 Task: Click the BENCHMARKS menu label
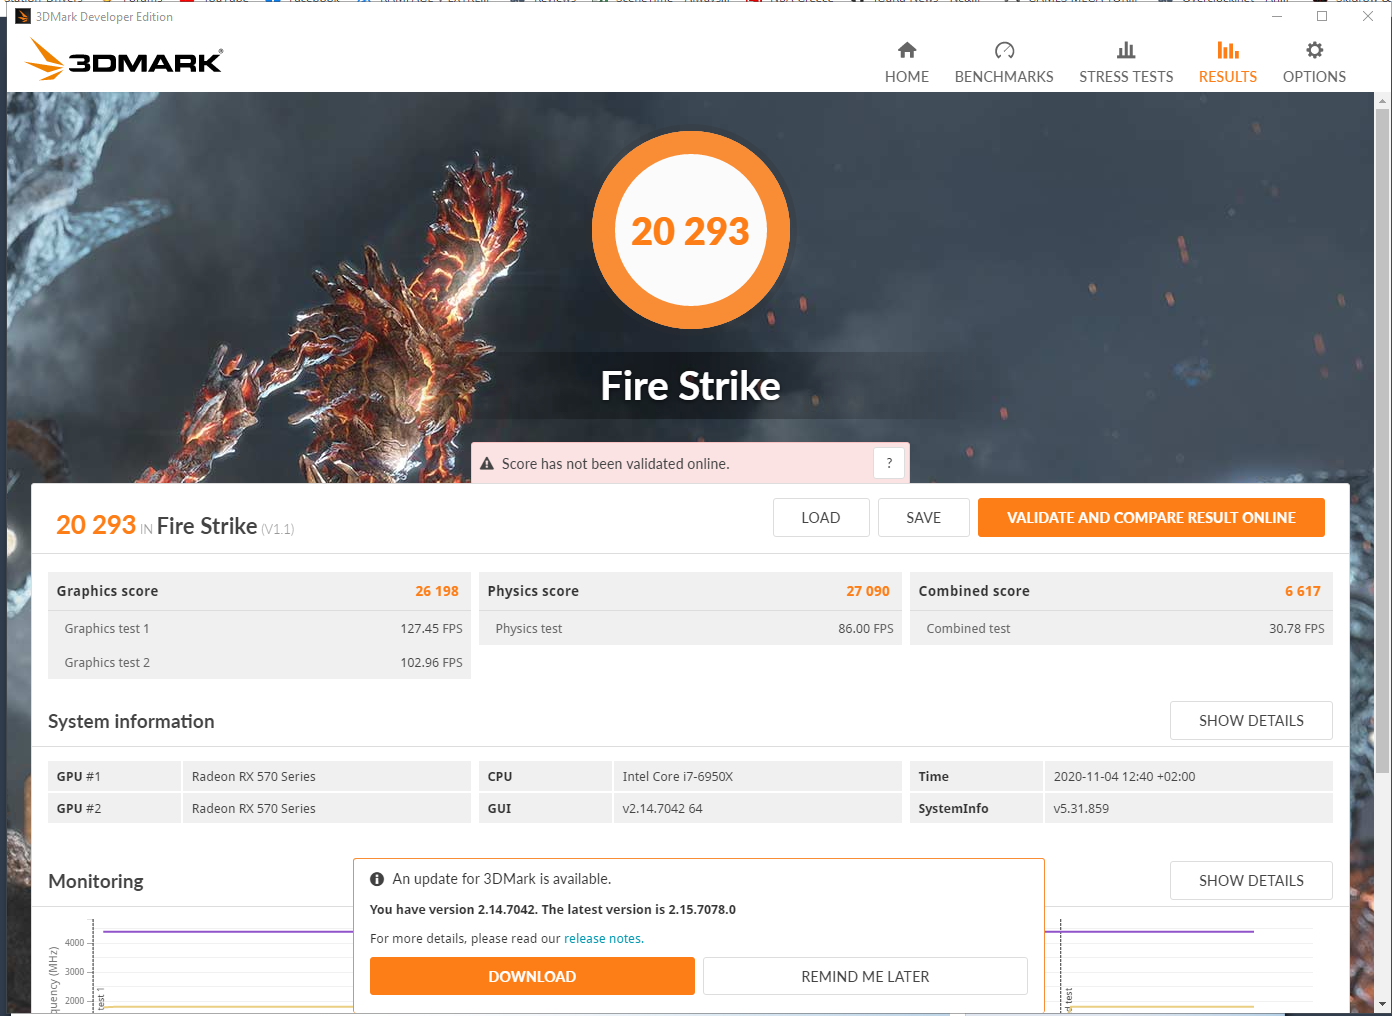[1004, 77]
